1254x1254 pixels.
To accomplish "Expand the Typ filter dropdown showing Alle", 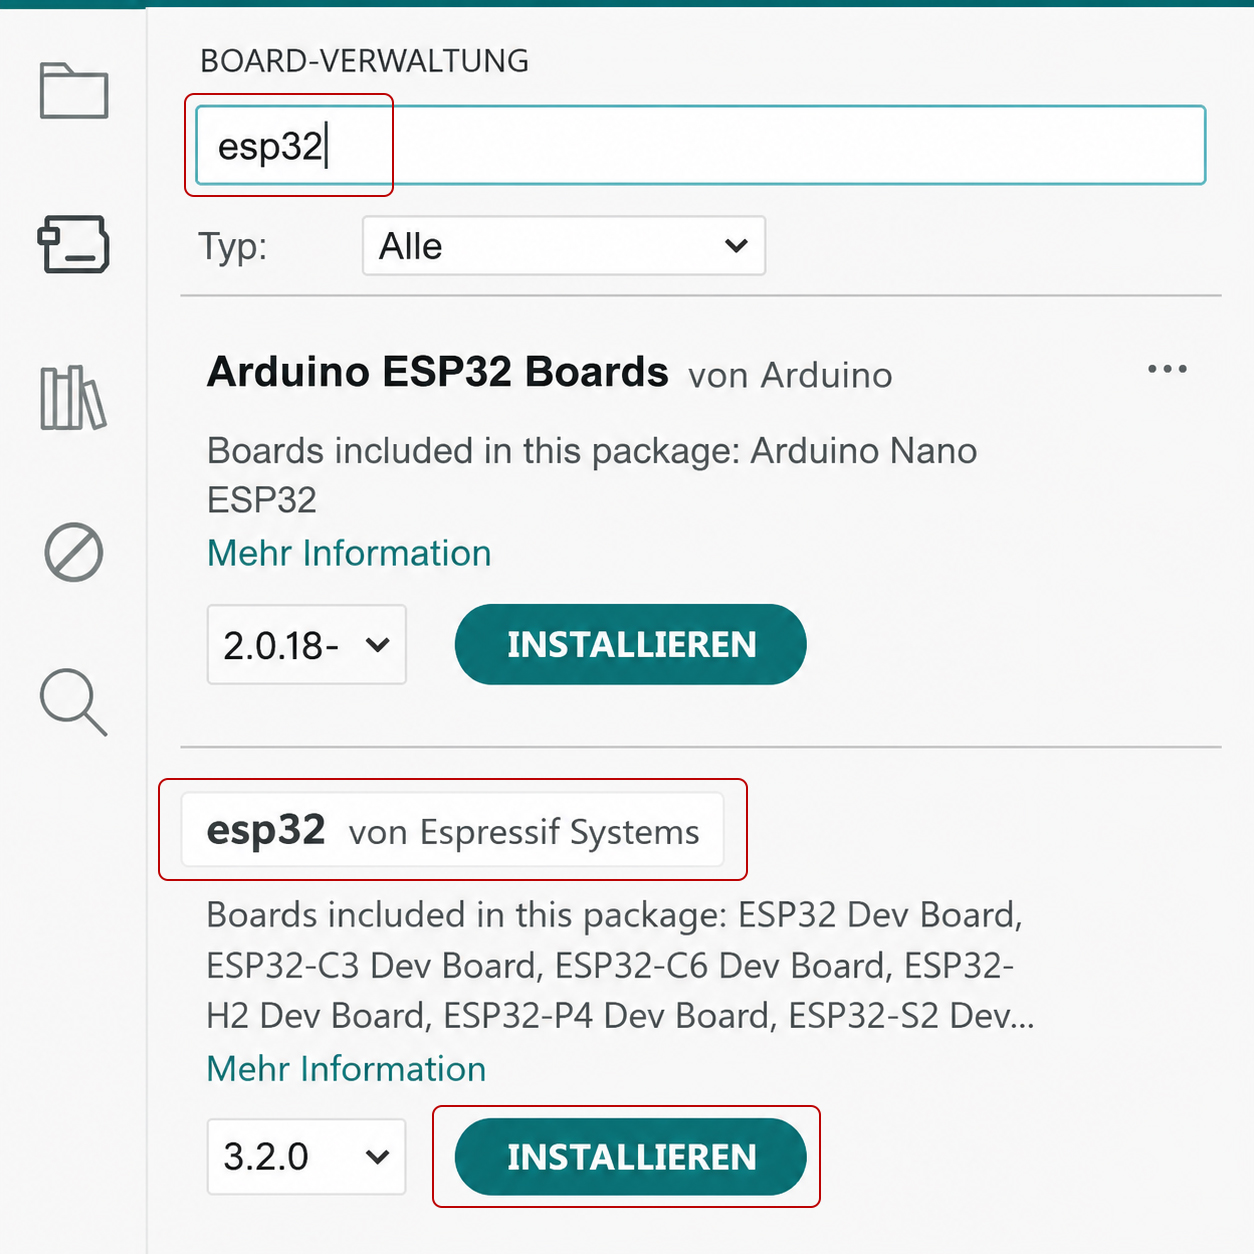I will (x=564, y=246).
